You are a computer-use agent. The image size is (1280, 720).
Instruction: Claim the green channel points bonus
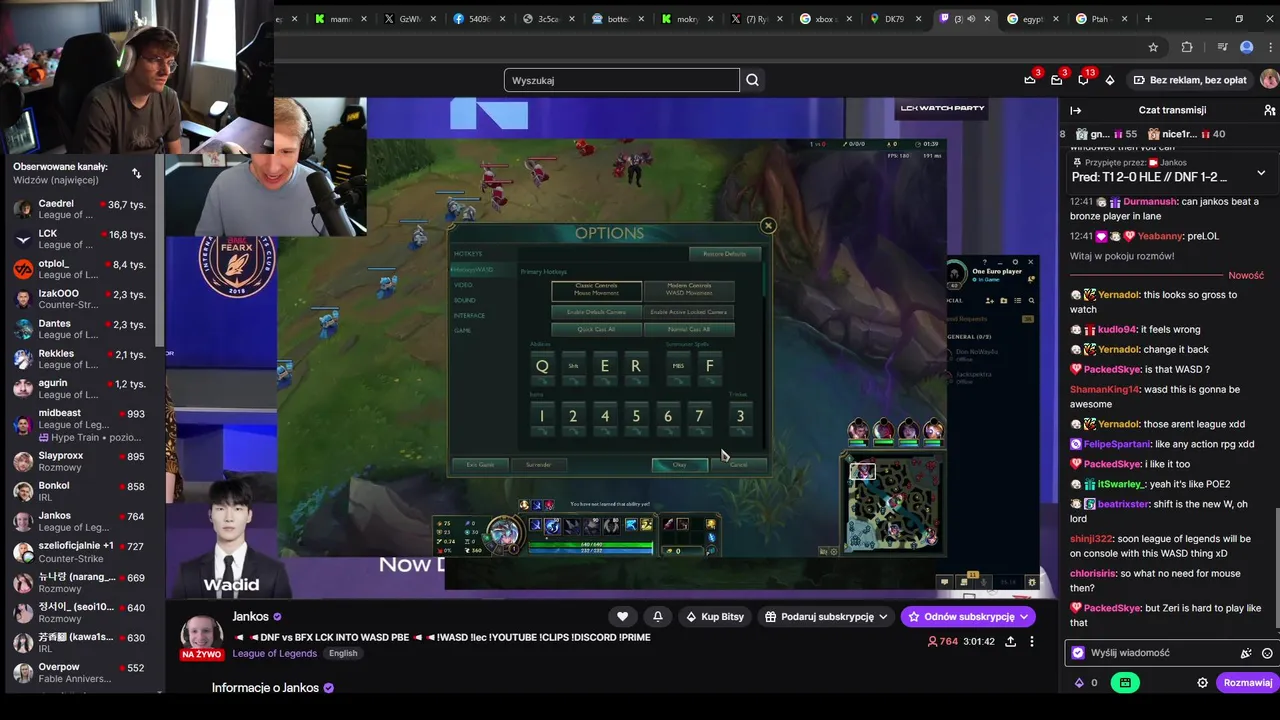(1125, 683)
